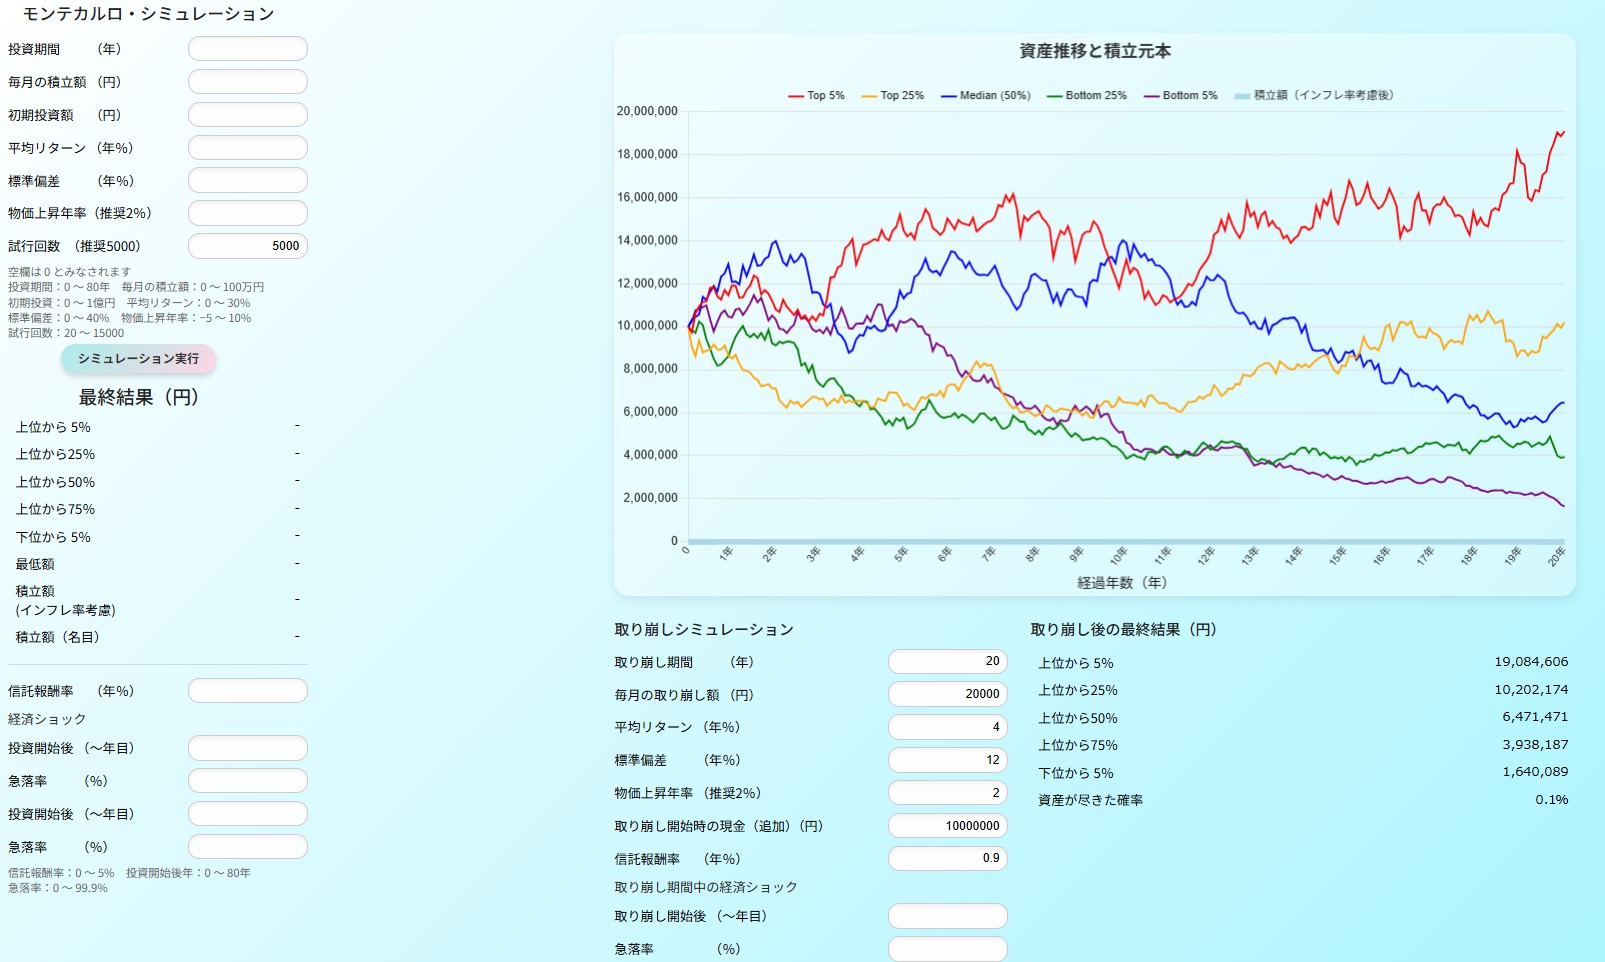This screenshot has height=962, width=1605.
Task: Click the 平均リターン field in the investment form
Action: [247, 148]
